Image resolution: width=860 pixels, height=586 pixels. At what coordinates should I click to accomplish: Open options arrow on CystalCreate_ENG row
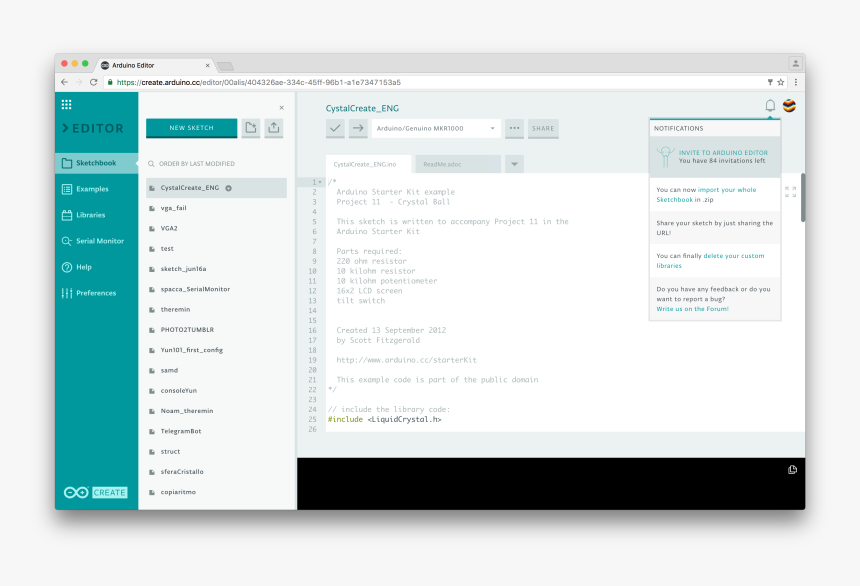point(228,188)
